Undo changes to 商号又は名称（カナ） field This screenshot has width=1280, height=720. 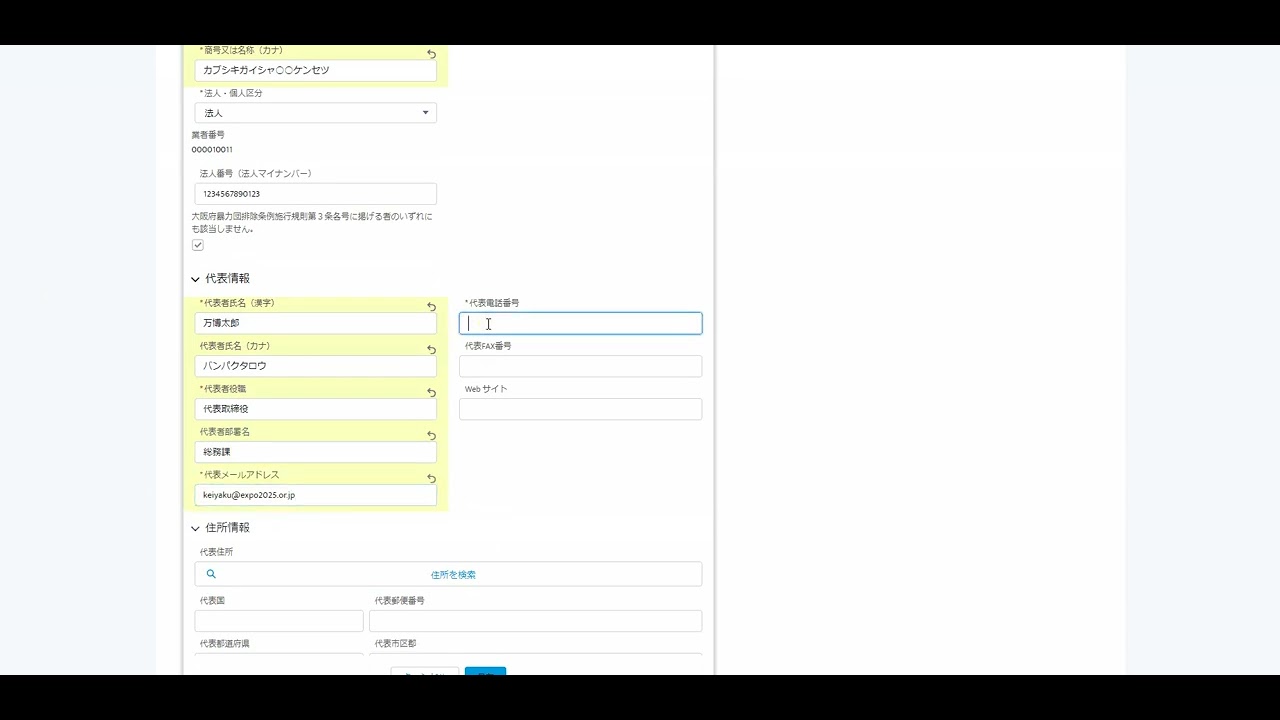[432, 54]
